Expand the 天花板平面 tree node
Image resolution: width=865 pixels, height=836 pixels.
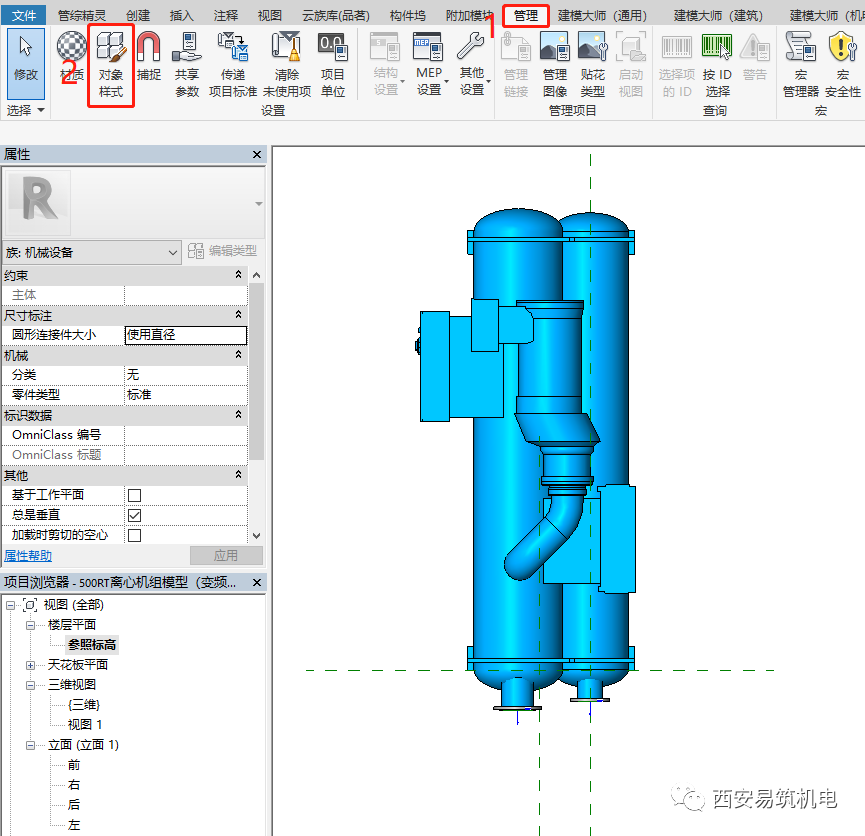tap(30, 665)
